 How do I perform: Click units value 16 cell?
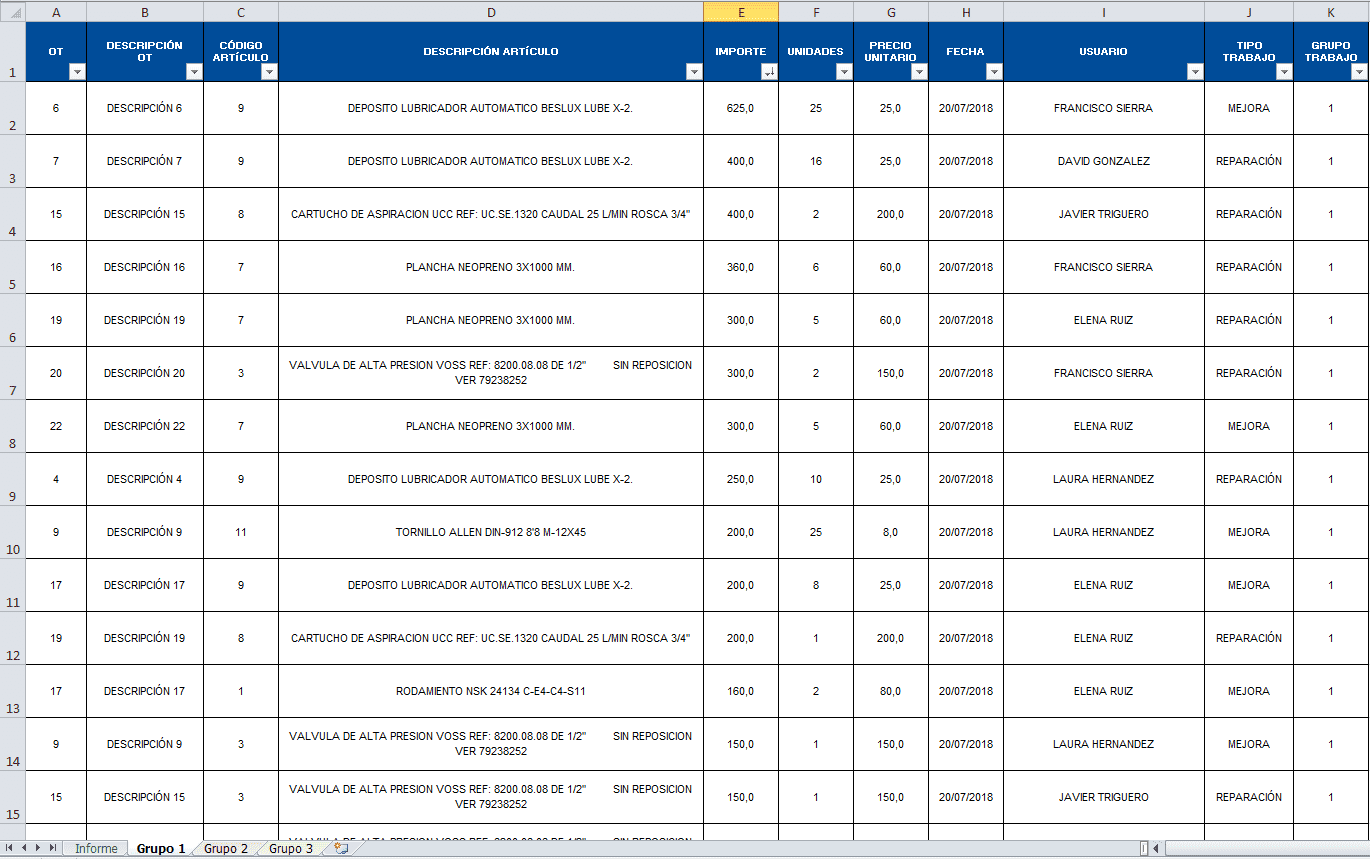(x=816, y=161)
